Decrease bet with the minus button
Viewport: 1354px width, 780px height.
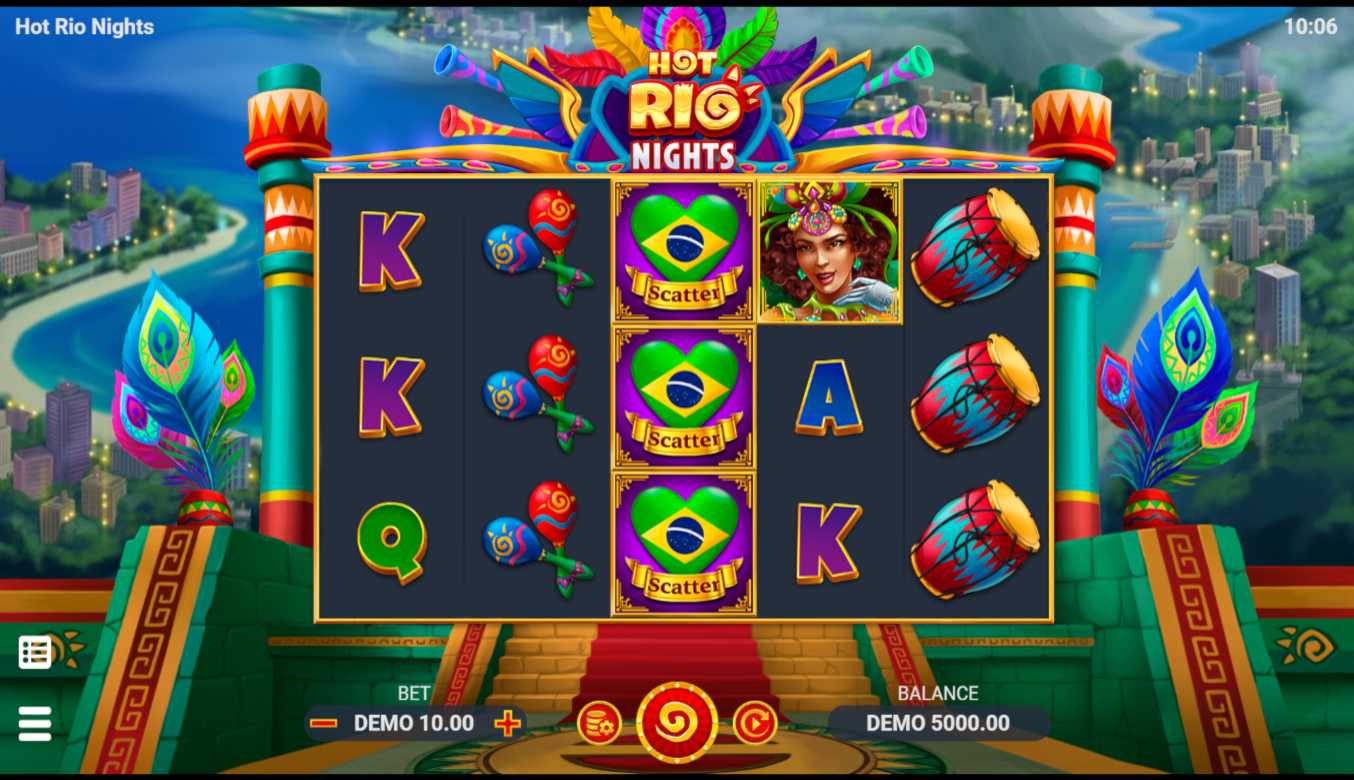click(x=323, y=723)
